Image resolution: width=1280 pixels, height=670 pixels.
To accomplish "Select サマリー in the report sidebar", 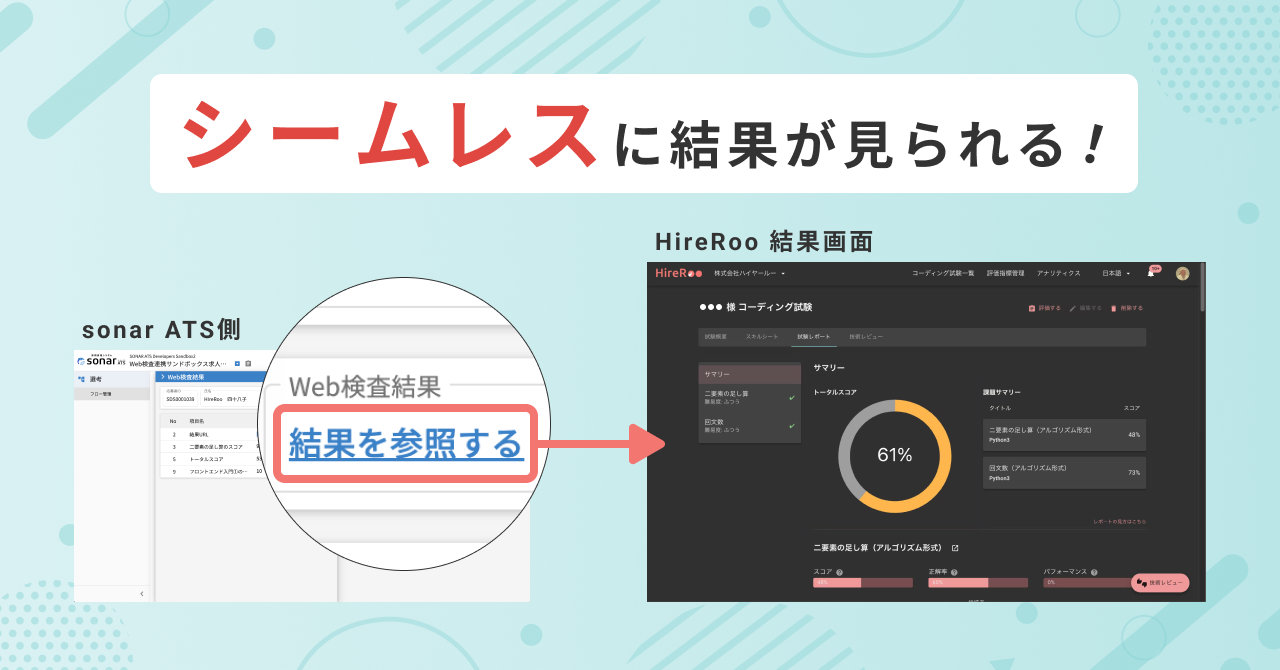I will (x=749, y=374).
